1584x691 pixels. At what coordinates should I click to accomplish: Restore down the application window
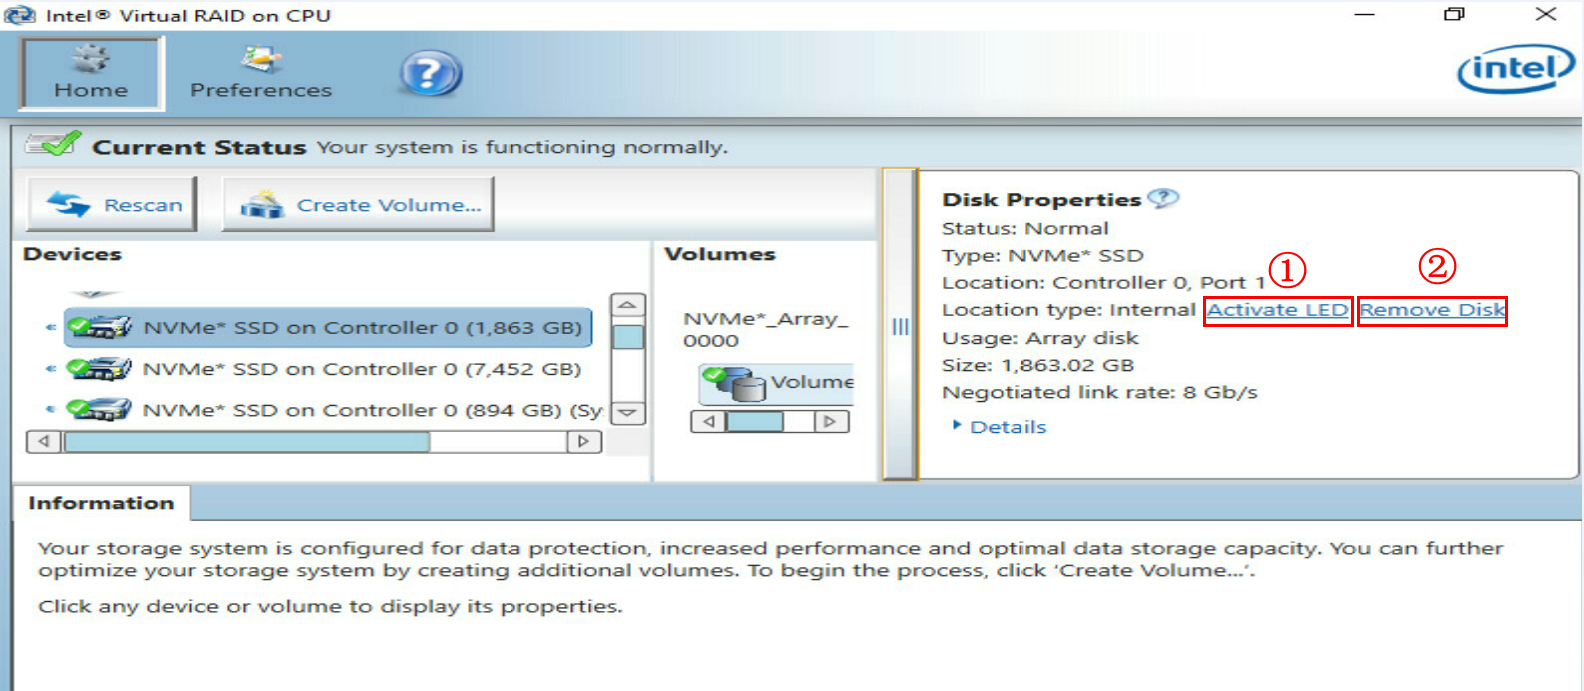pyautogui.click(x=1455, y=14)
